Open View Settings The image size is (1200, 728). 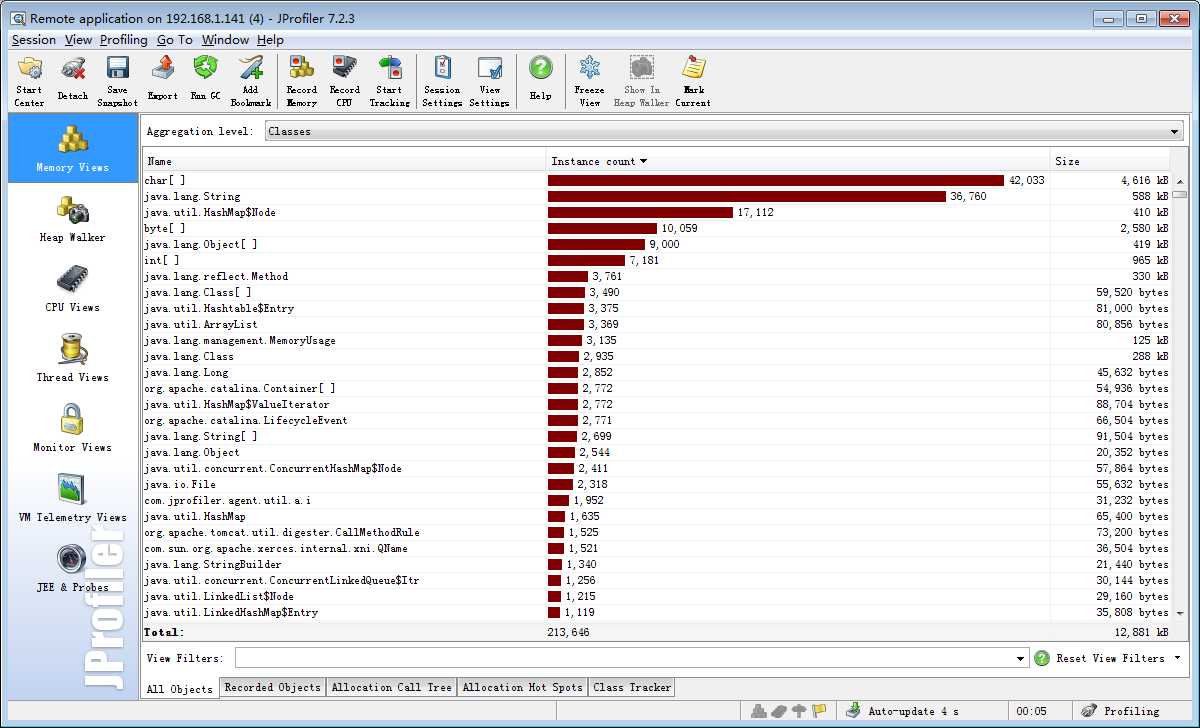pos(489,81)
